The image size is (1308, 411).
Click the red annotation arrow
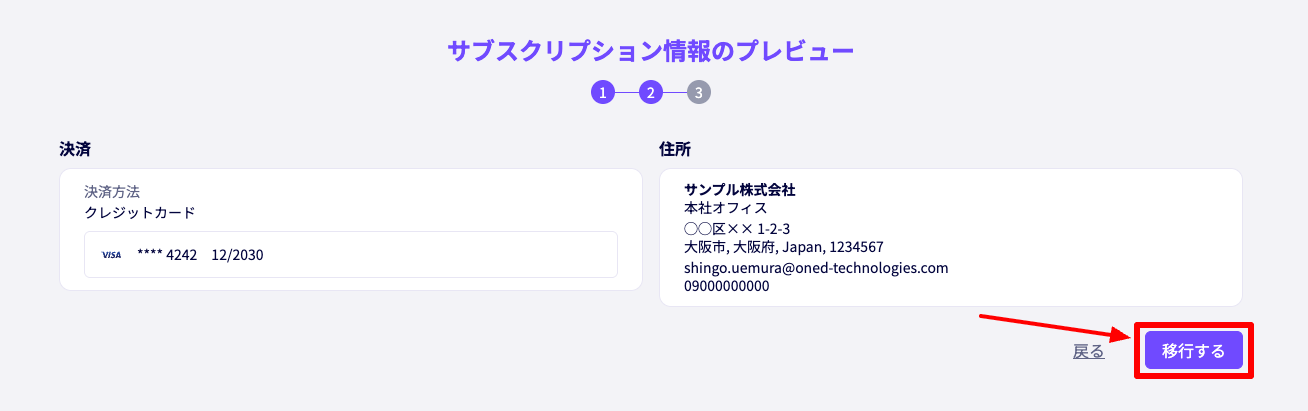tap(1056, 327)
